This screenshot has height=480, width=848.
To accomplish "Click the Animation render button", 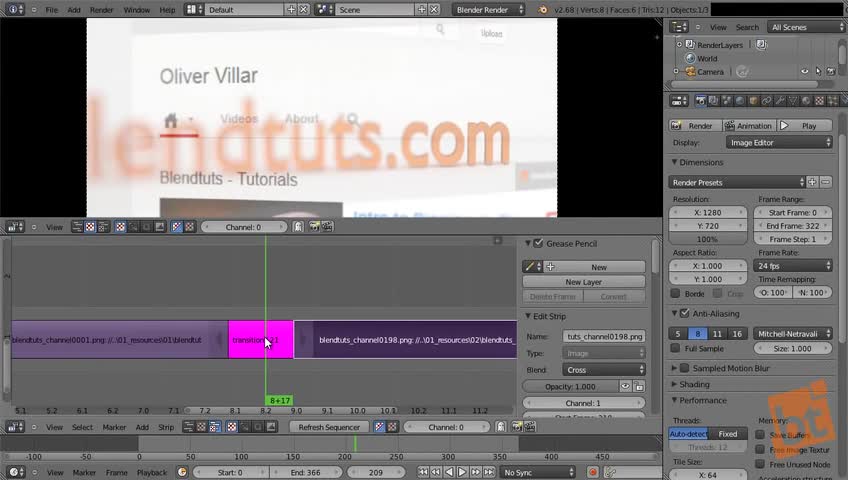I will point(749,126).
